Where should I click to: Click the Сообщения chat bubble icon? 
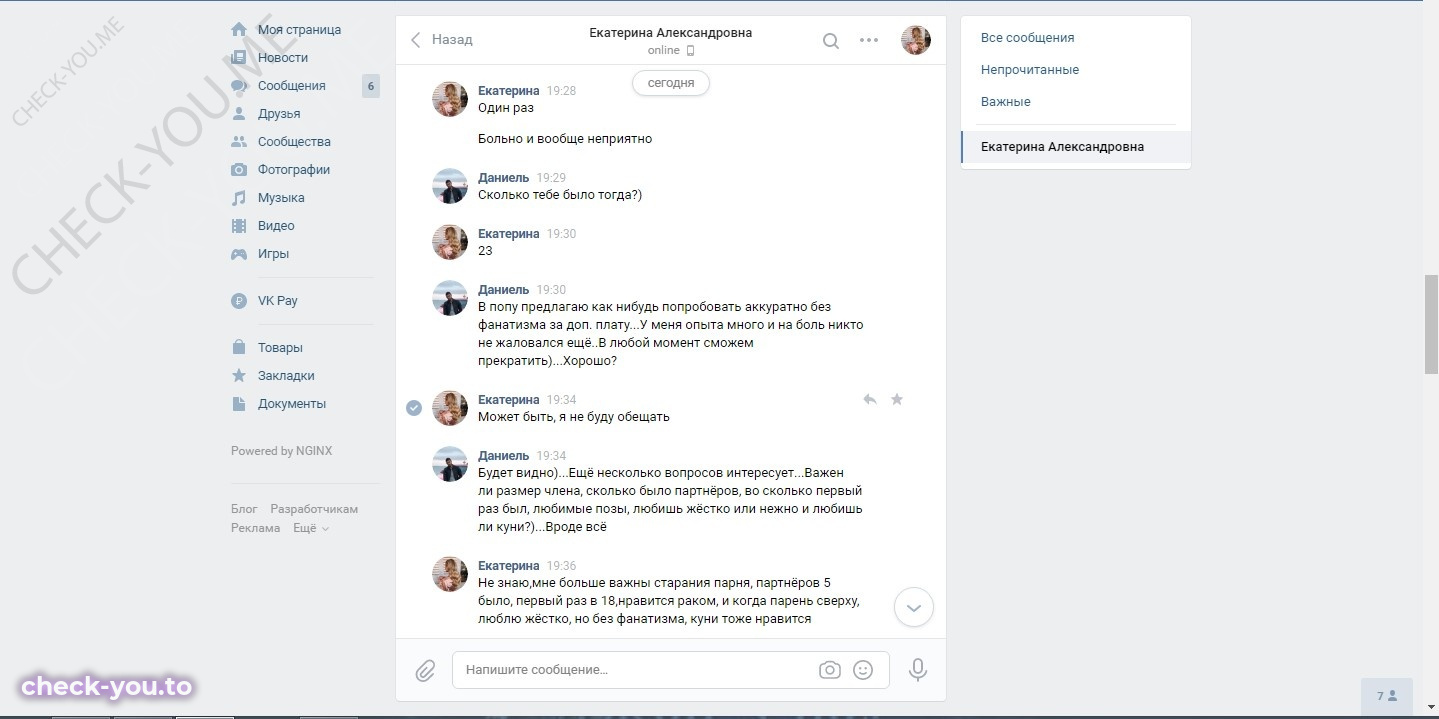[239, 86]
